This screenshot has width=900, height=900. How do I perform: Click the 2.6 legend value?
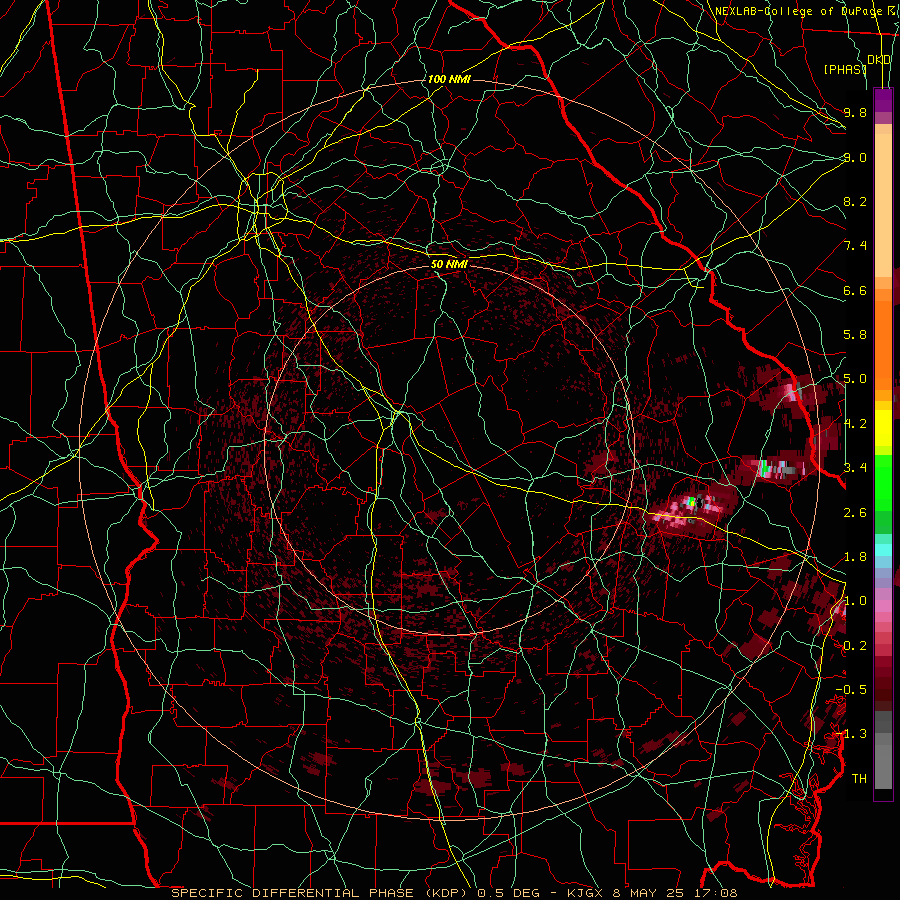pyautogui.click(x=855, y=513)
